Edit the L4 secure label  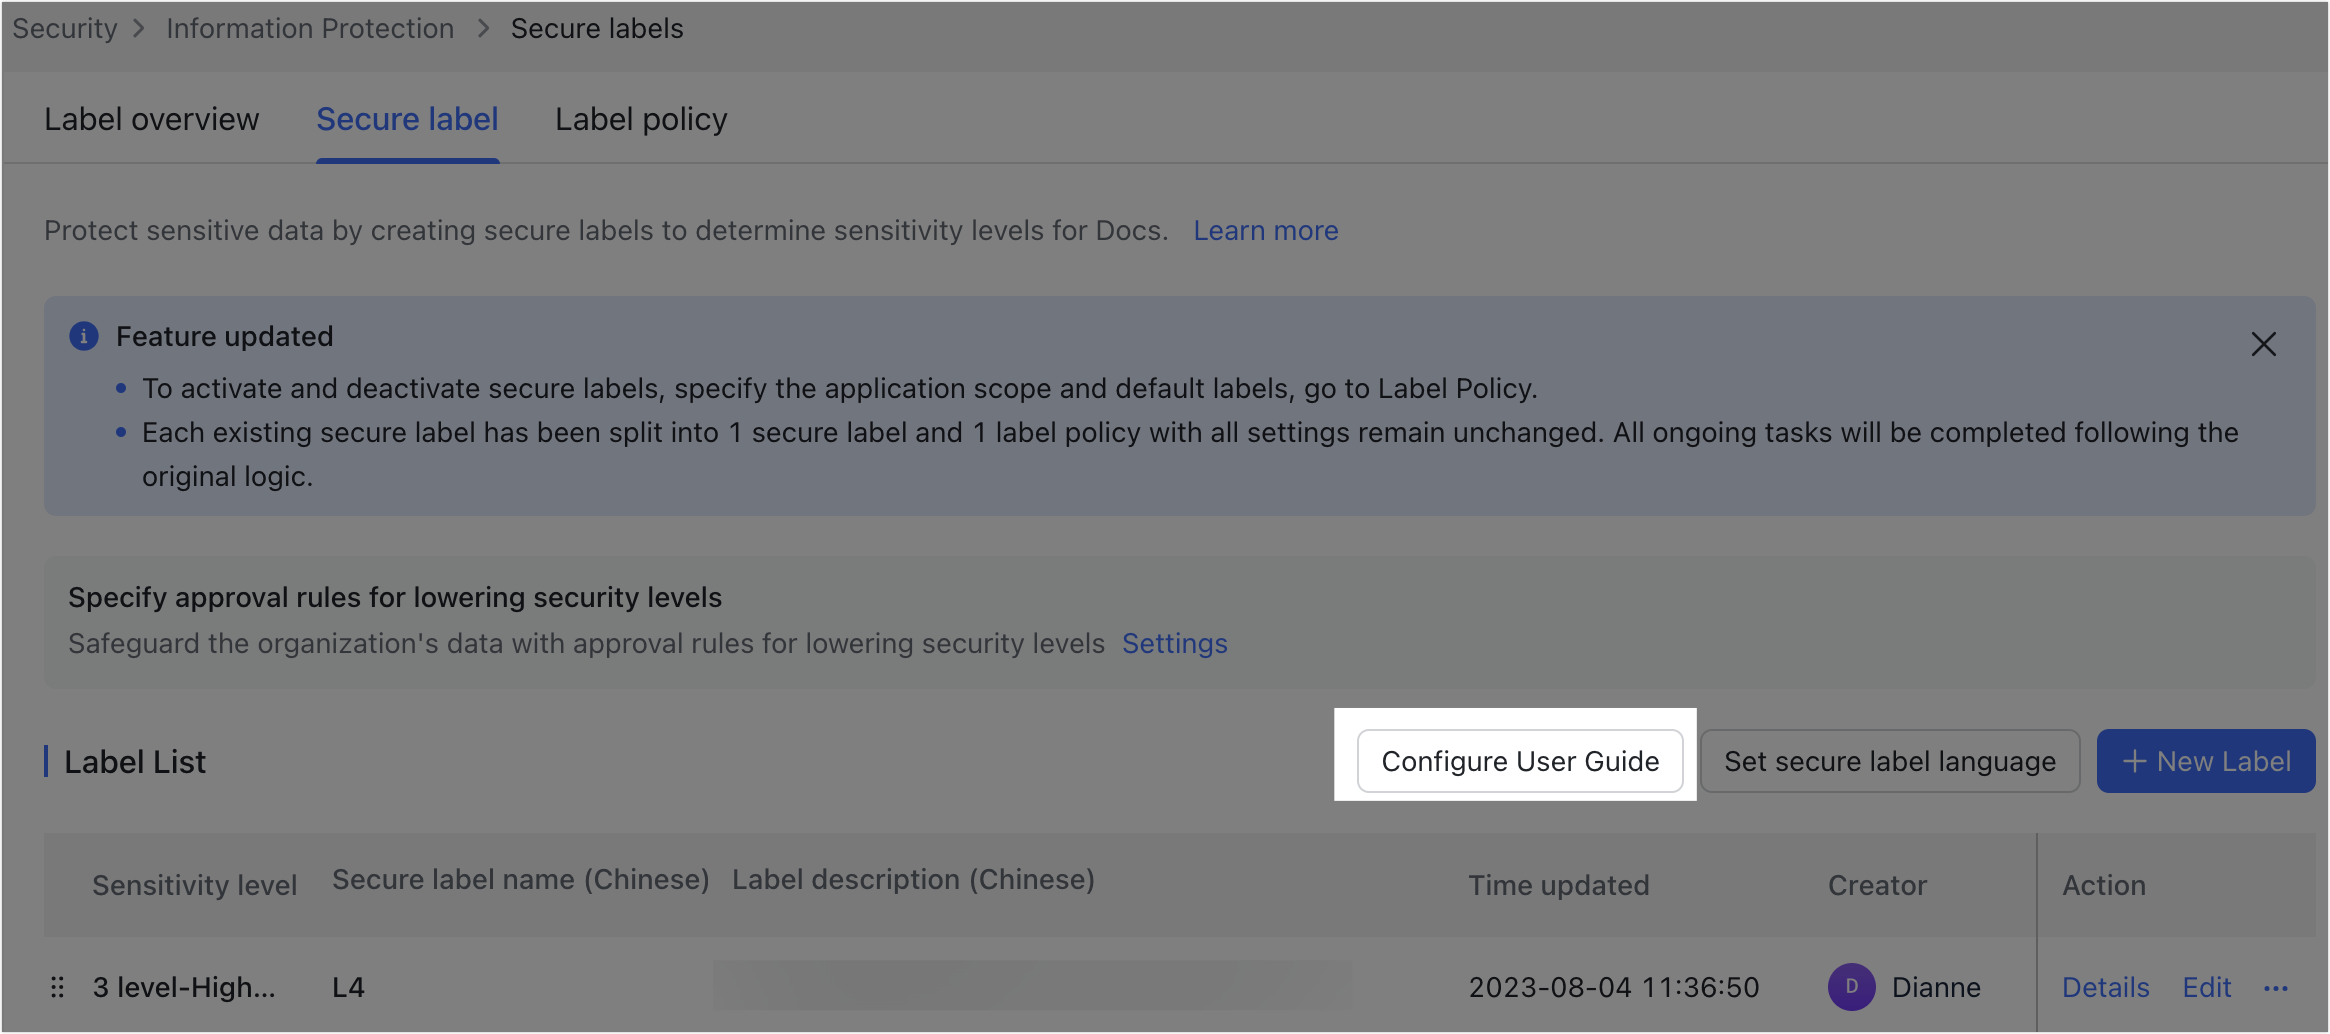pyautogui.click(x=2206, y=987)
